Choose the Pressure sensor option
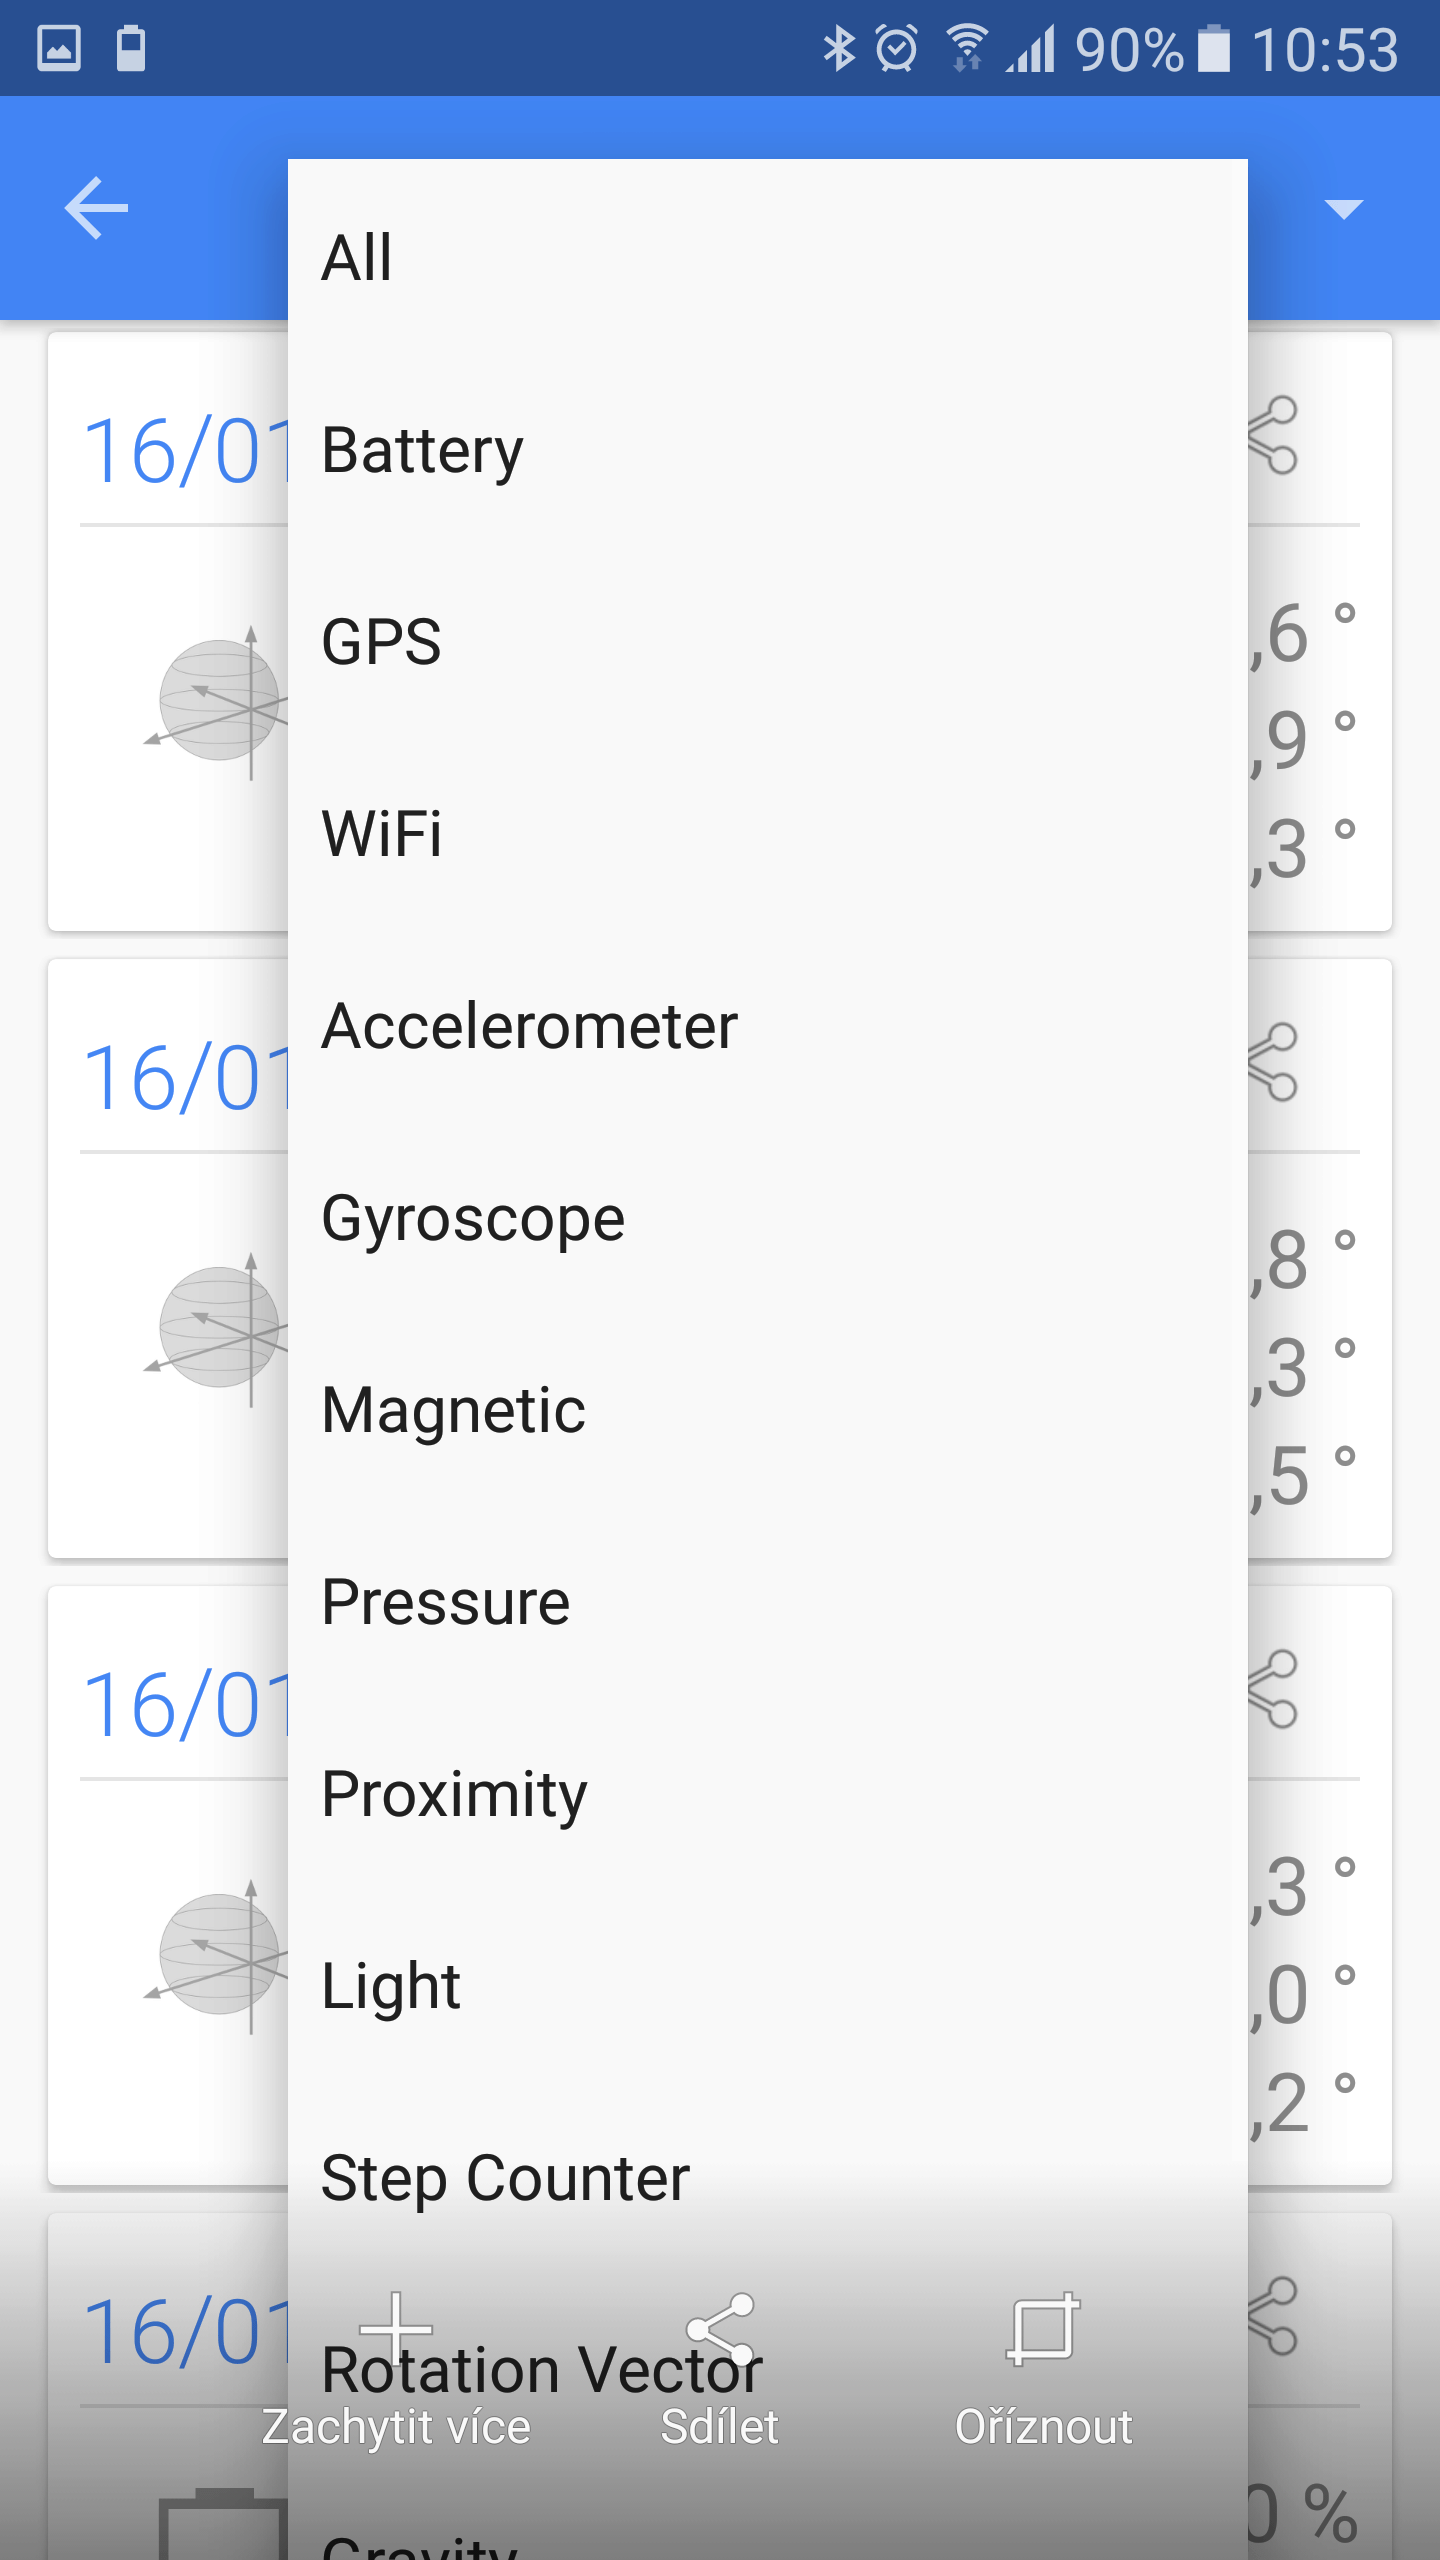Viewport: 1440px width, 2560px height. pyautogui.click(x=446, y=1602)
